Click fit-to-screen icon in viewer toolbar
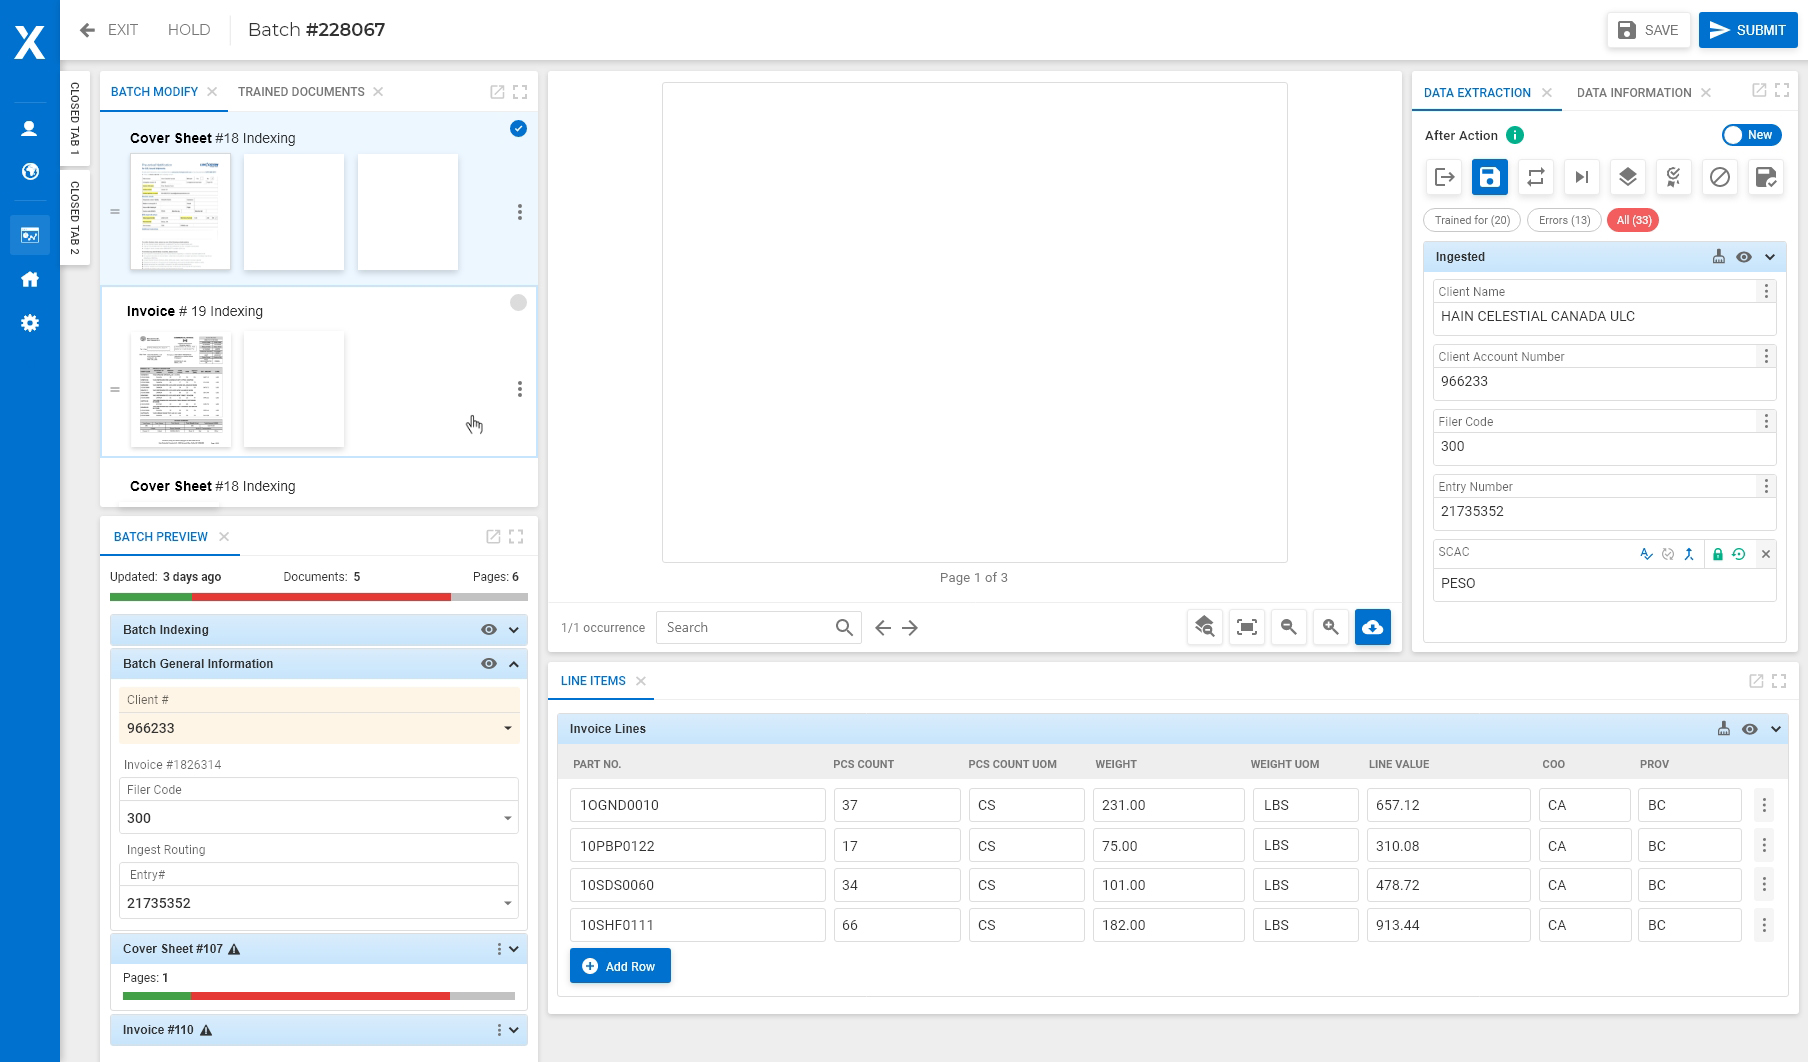Screen dimensions: 1808x1062 (x=1246, y=627)
